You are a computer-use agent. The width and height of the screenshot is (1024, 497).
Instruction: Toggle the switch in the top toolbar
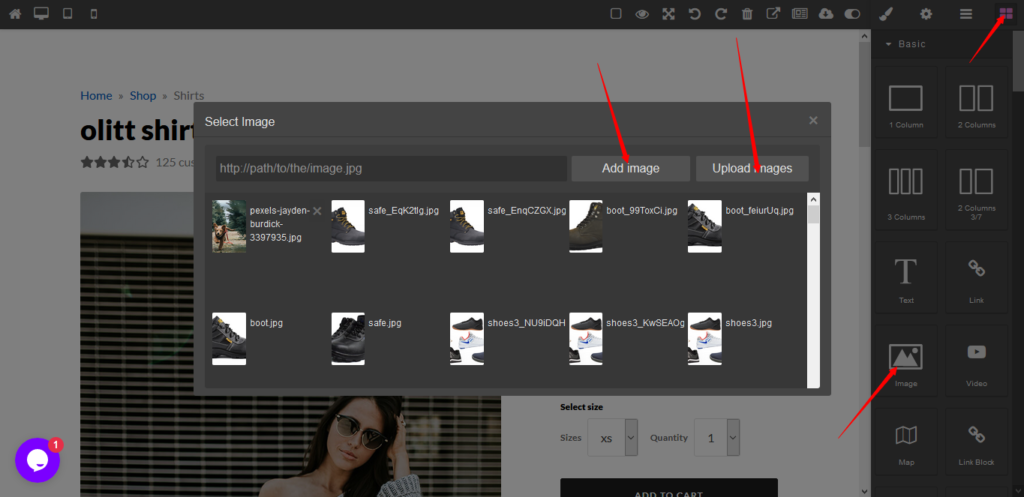852,14
